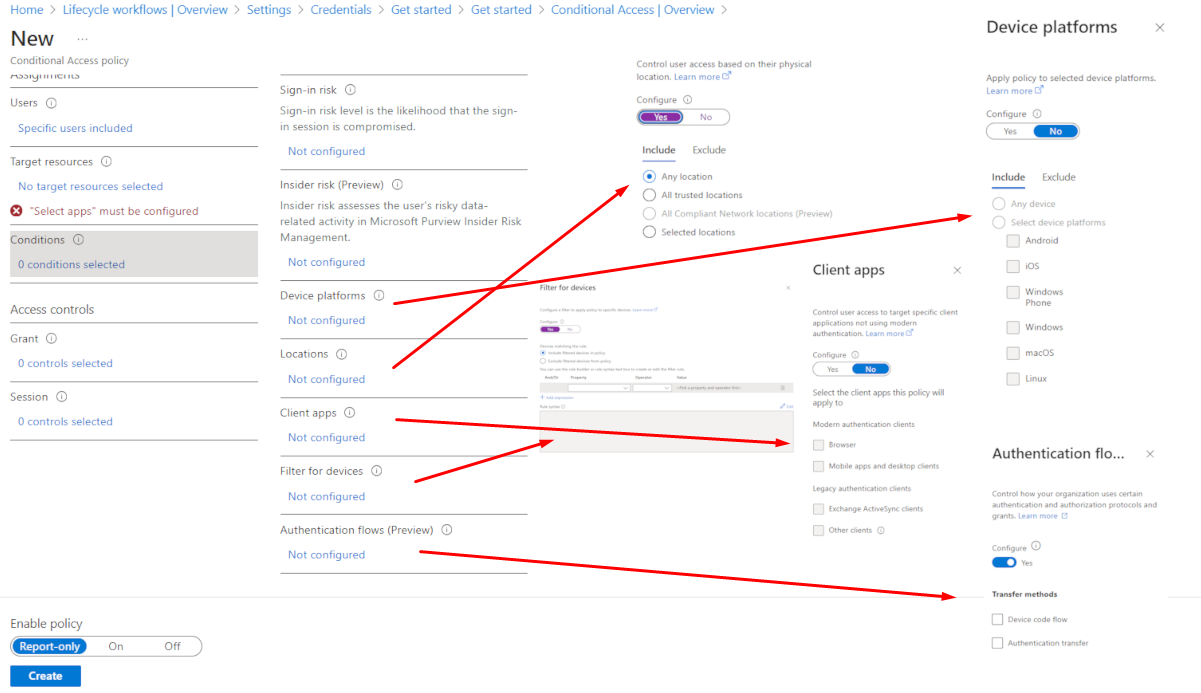This screenshot has width=1201, height=693.
Task: Click the Create button
Action: pyautogui.click(x=45, y=676)
